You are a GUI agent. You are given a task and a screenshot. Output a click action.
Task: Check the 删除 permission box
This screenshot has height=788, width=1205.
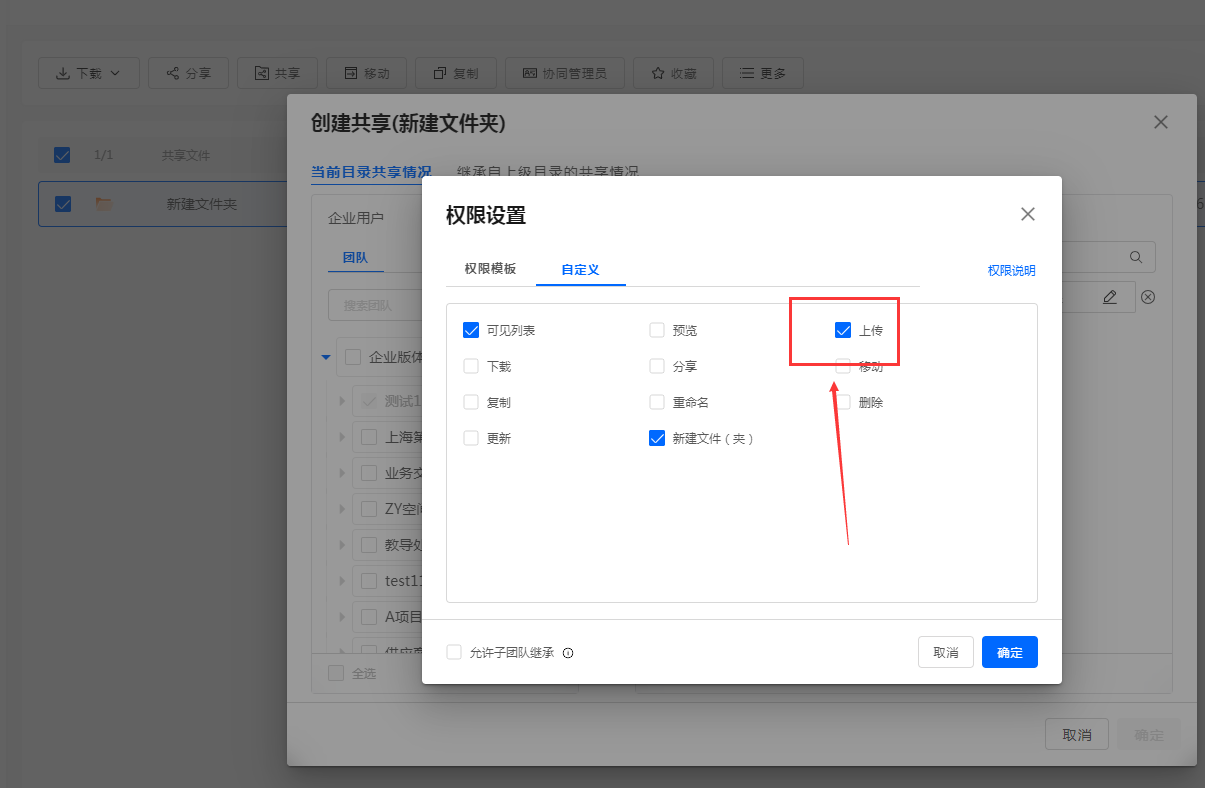click(843, 402)
